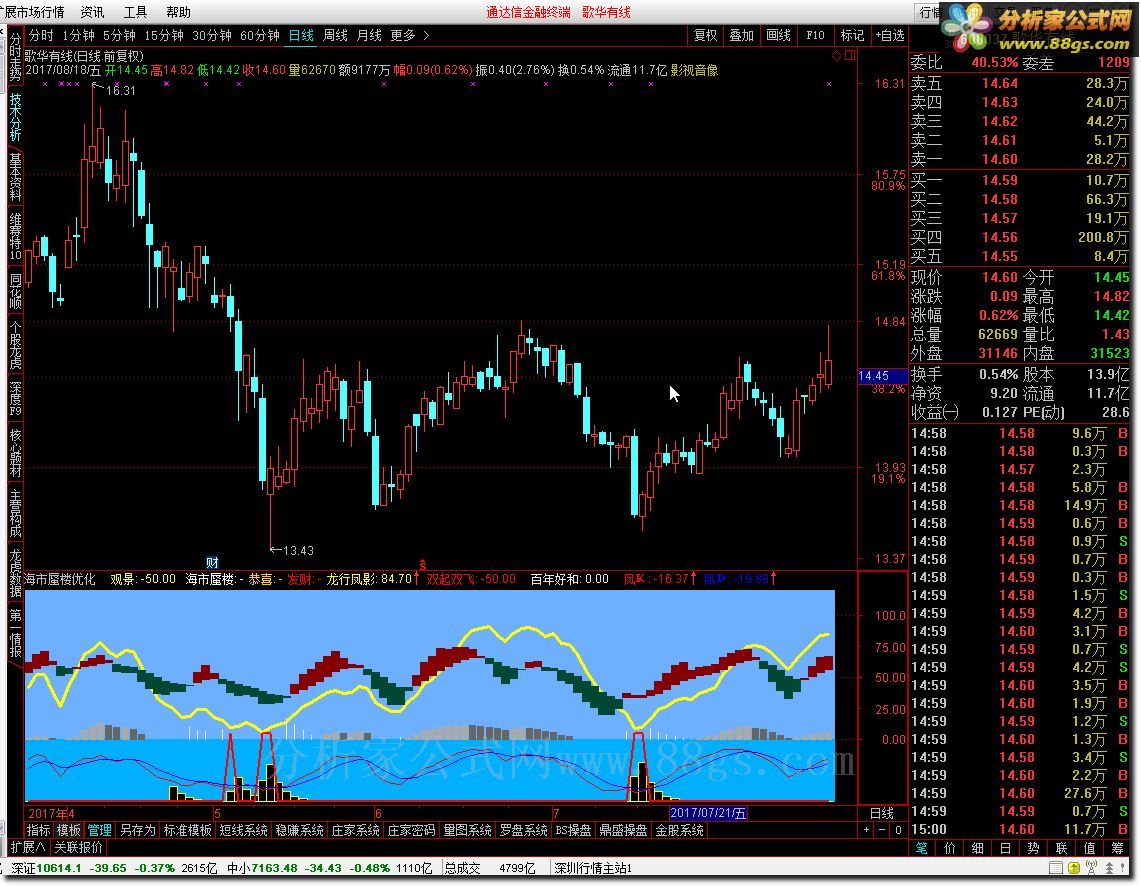Select the 罗盘系统 indicator template
1141x886 pixels.
pyautogui.click(x=523, y=830)
